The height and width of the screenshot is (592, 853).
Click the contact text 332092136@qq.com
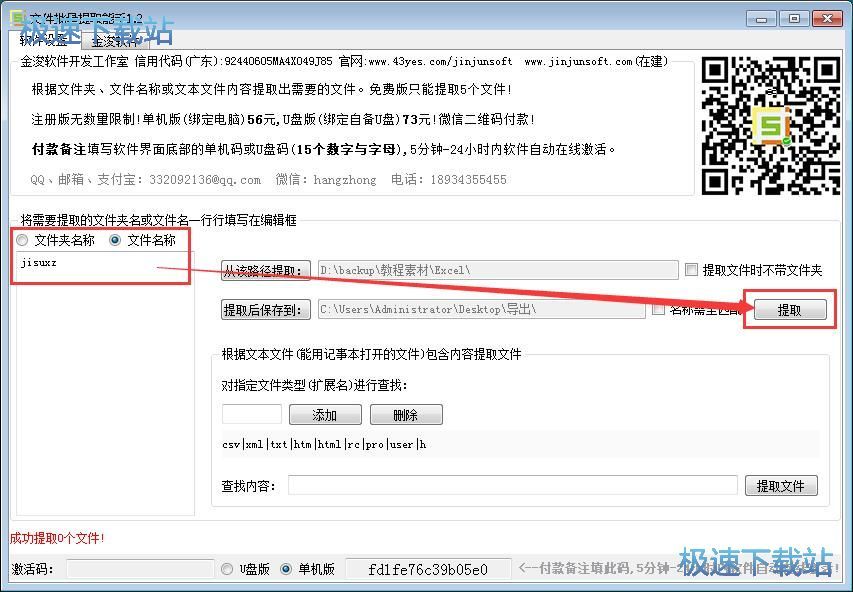coord(205,180)
